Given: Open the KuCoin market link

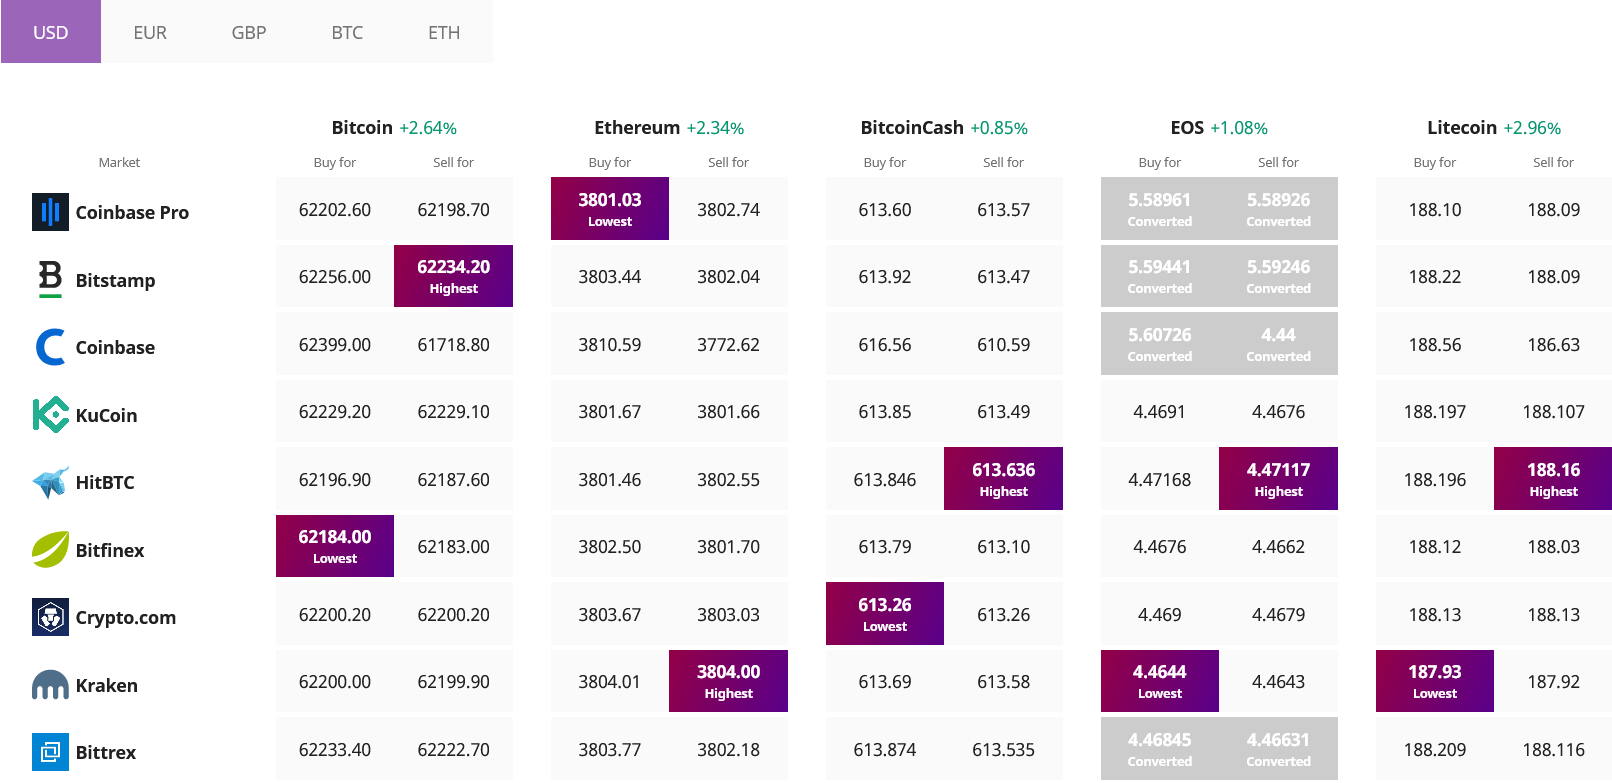Looking at the screenshot, I should (106, 415).
